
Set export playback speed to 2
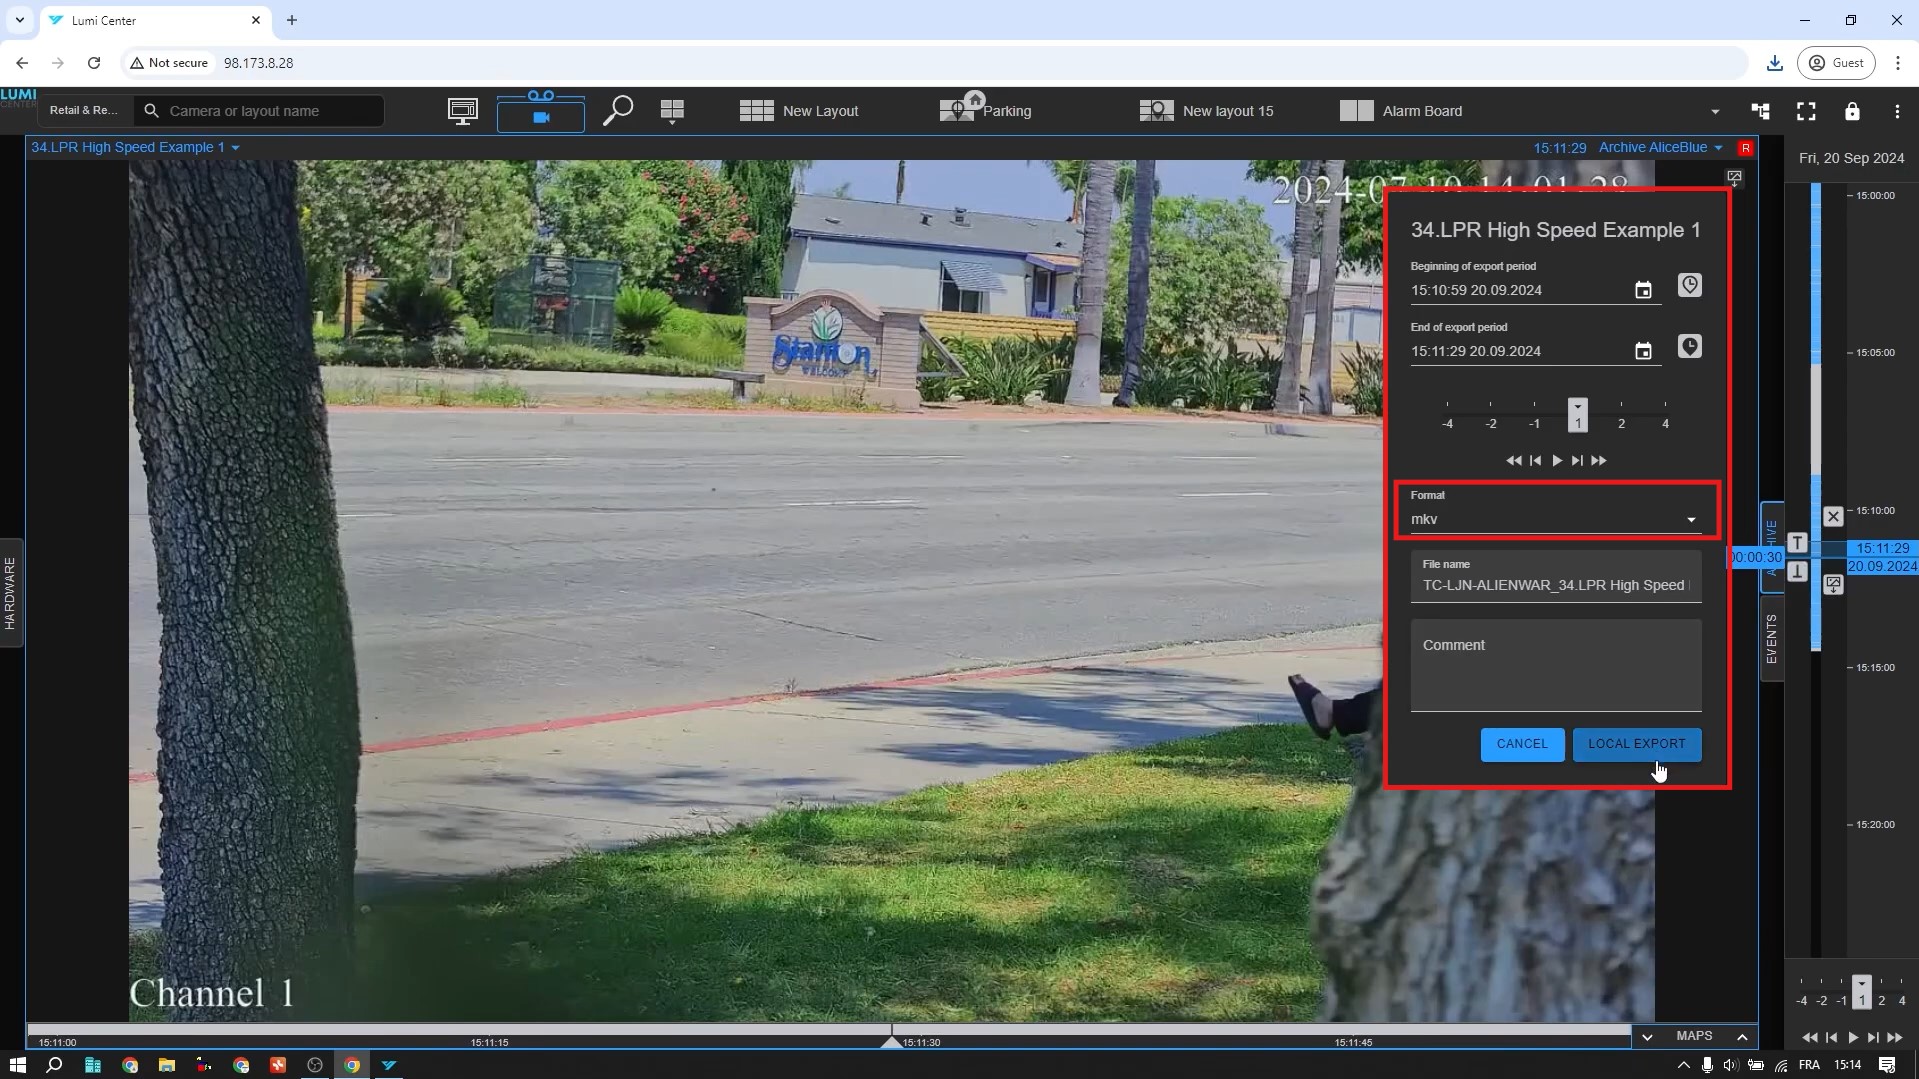(1621, 412)
